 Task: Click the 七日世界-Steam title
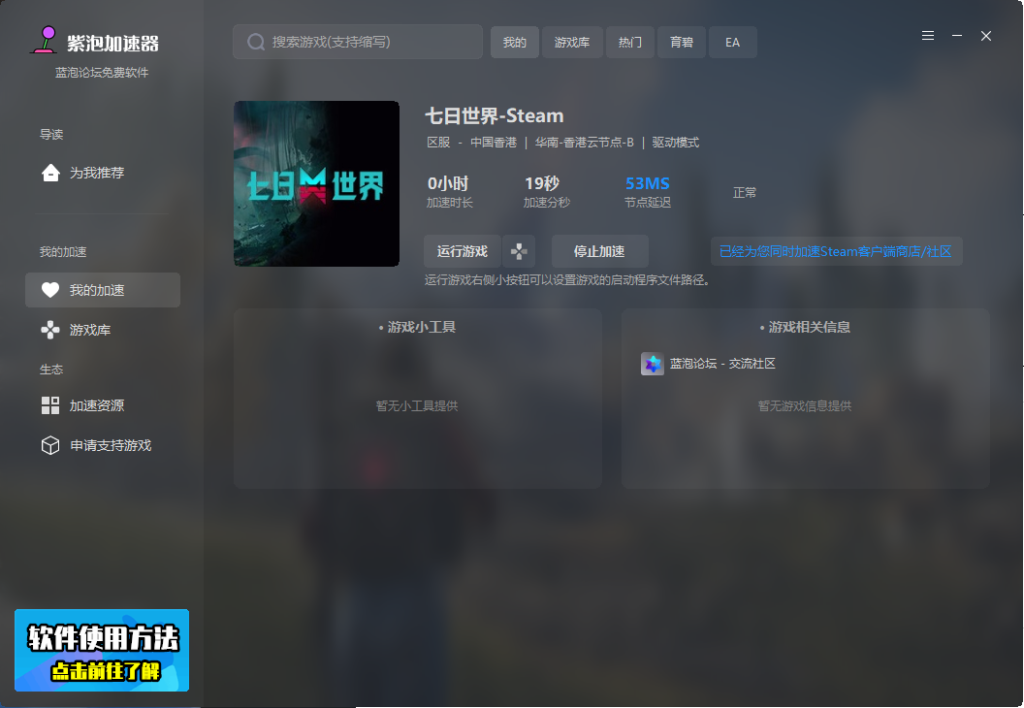[x=494, y=116]
